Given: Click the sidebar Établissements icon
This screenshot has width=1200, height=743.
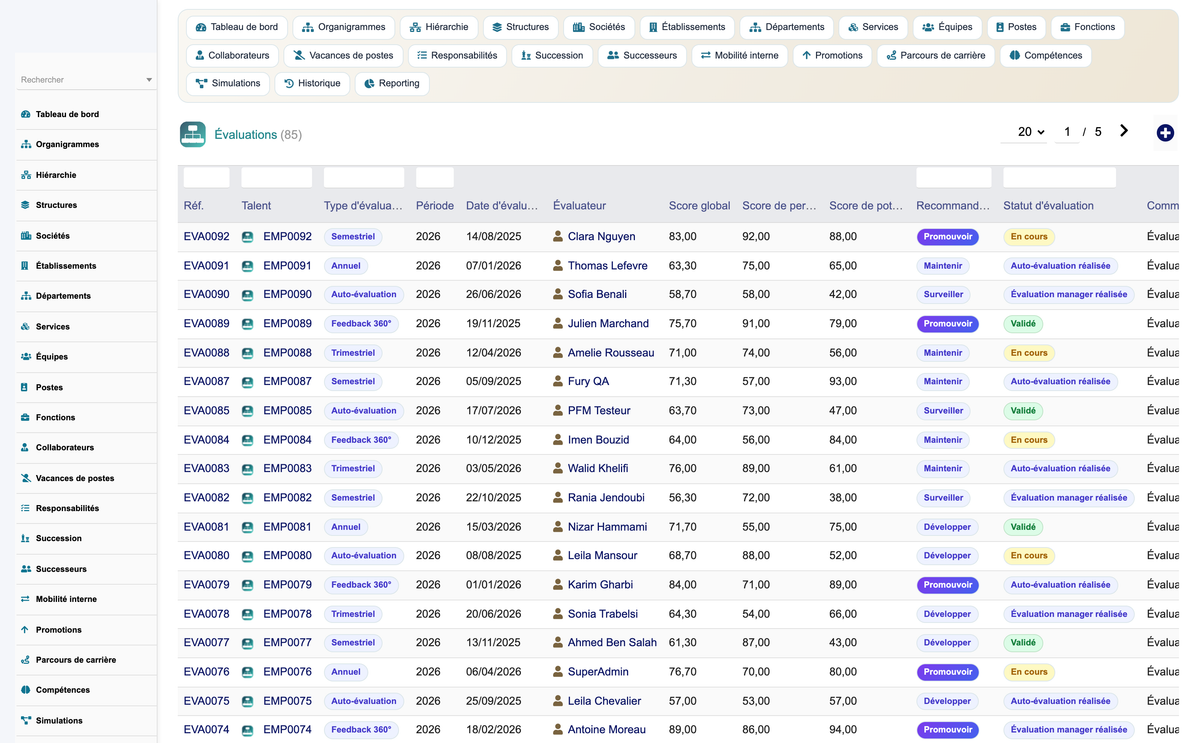Looking at the screenshot, I should pyautogui.click(x=25, y=266).
